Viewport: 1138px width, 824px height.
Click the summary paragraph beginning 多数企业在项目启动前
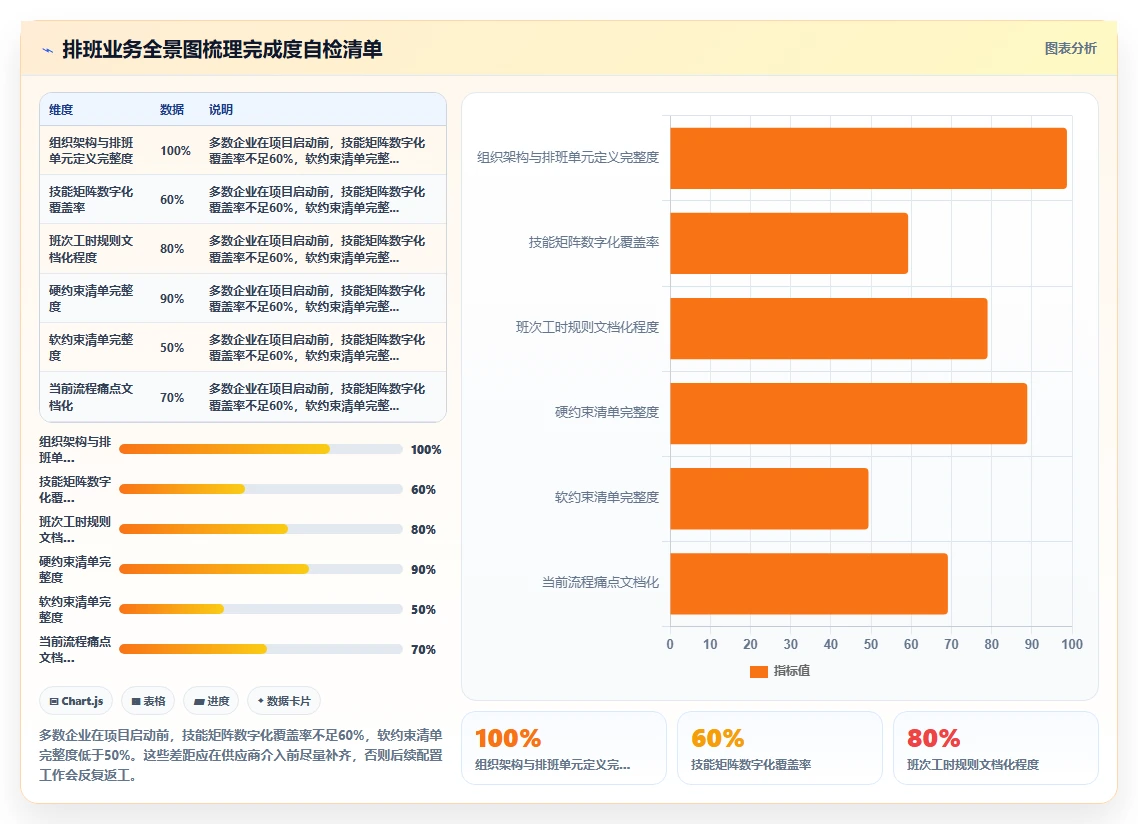pyautogui.click(x=241, y=755)
